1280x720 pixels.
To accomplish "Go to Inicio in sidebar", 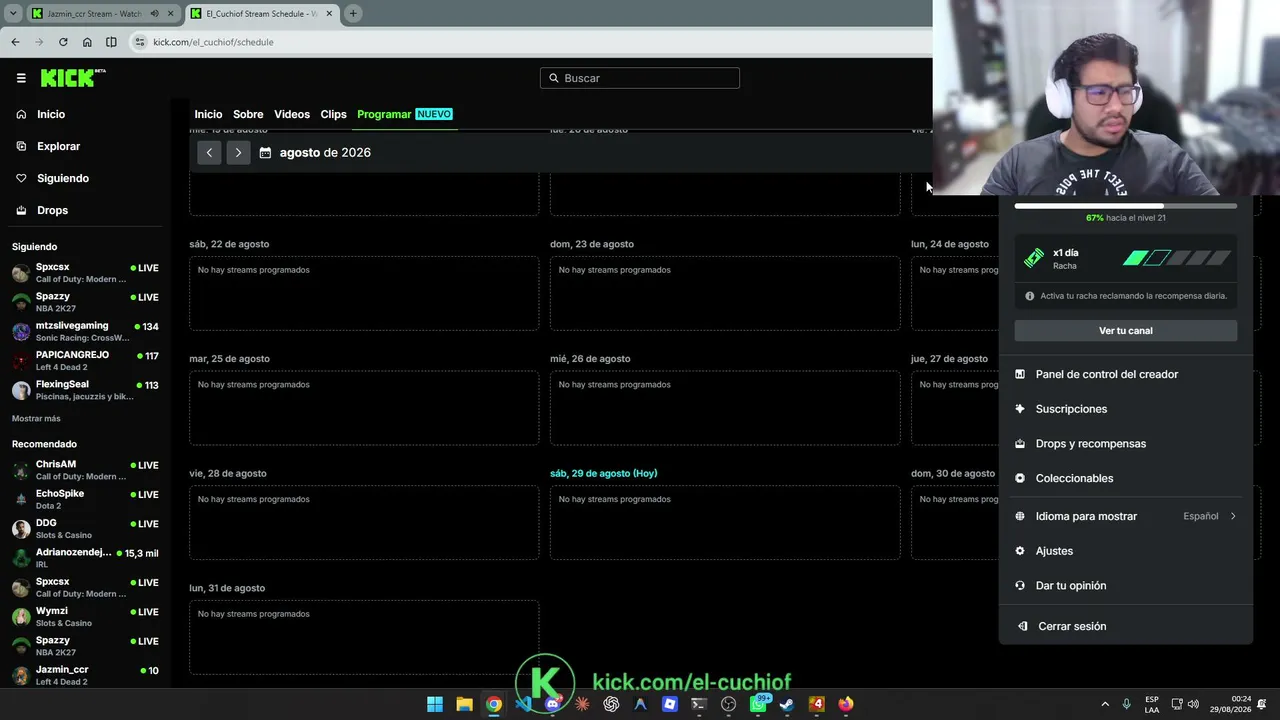I will 86,114.
